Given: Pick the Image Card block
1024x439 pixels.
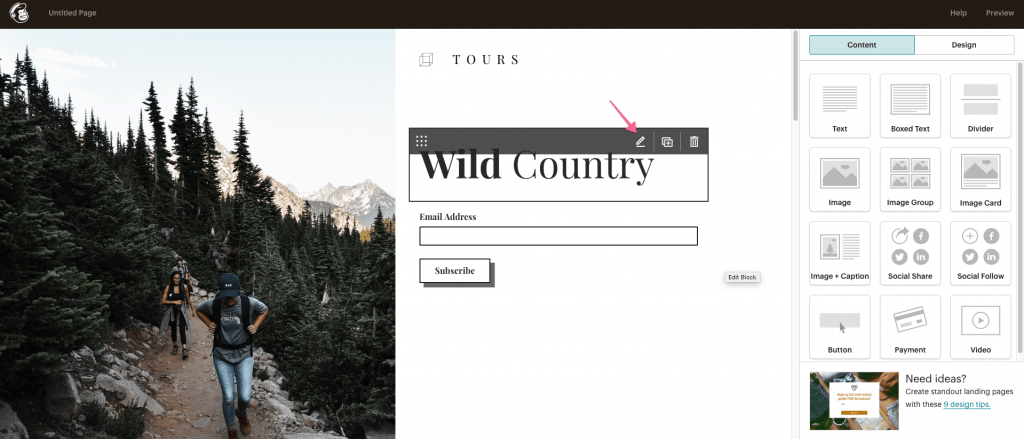Looking at the screenshot, I should (980, 179).
